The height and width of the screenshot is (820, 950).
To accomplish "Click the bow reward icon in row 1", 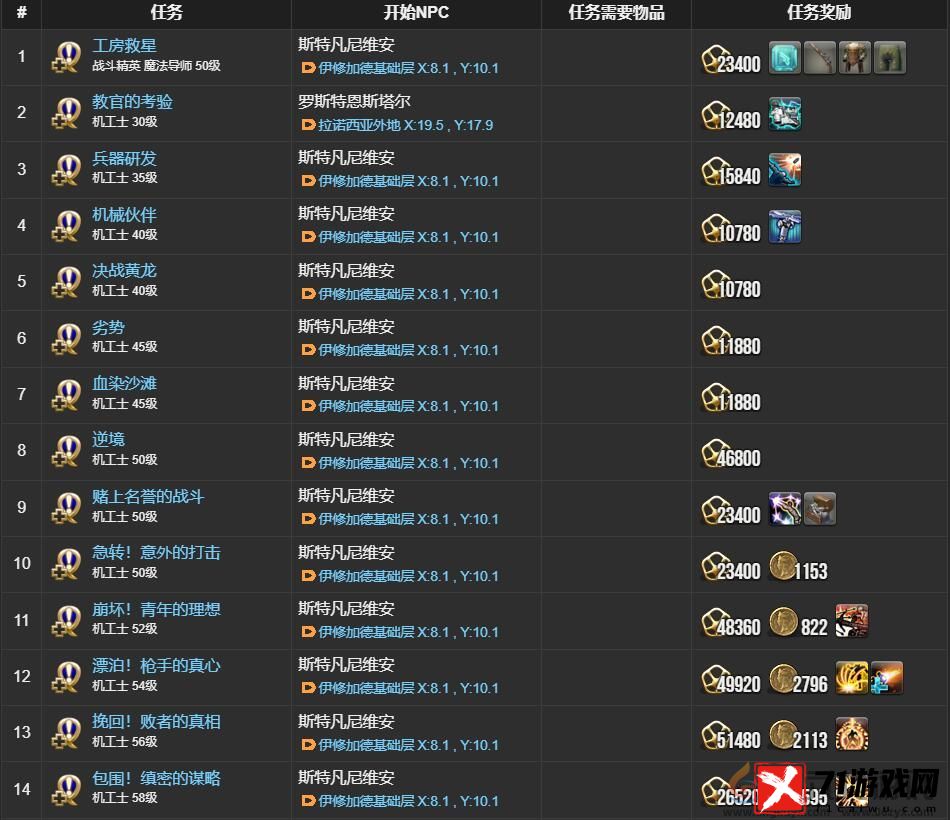I will pos(820,58).
